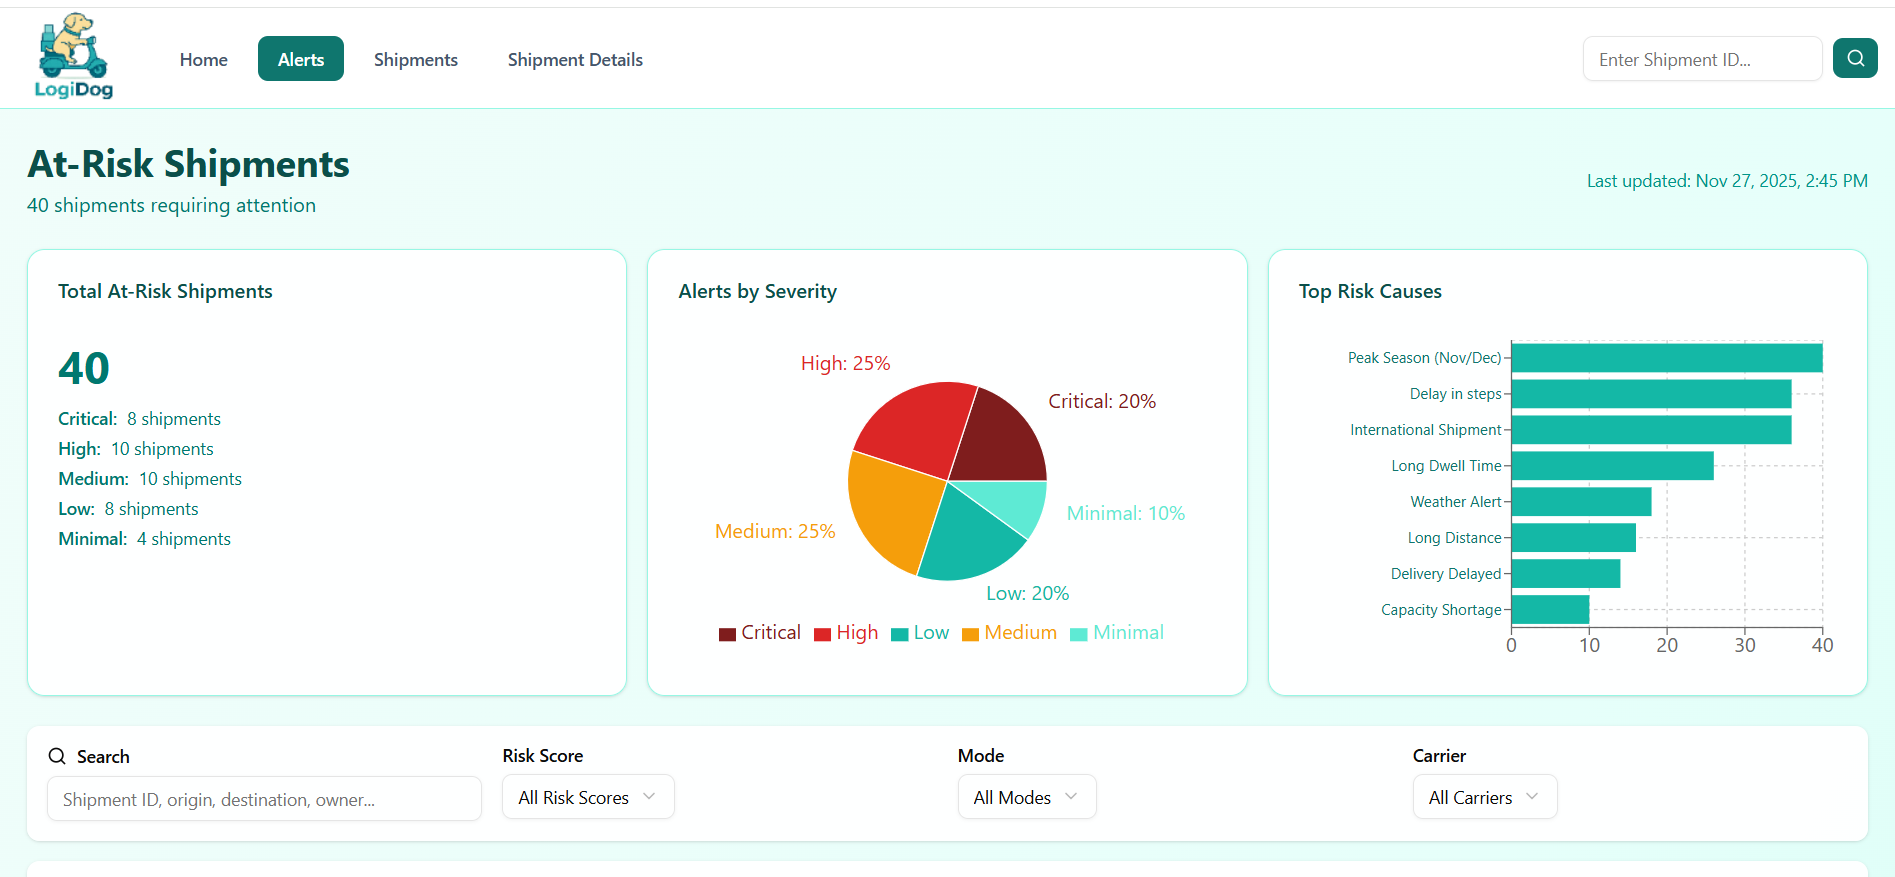Click the 'Last updated: Nov 27, 2025' timestamp
Image resolution: width=1895 pixels, height=877 pixels.
pos(1727,181)
